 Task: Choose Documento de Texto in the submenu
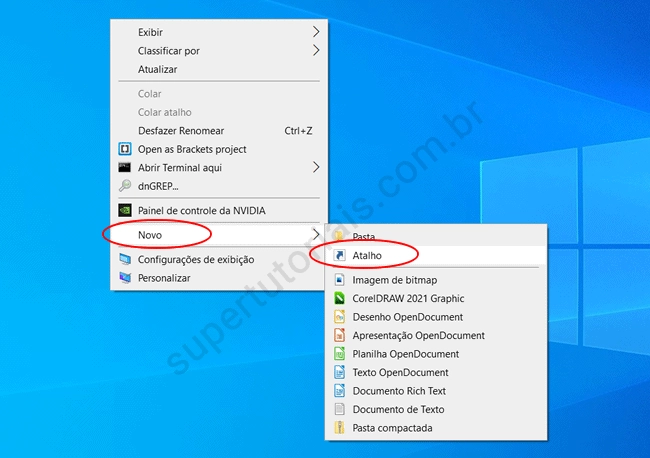point(398,409)
